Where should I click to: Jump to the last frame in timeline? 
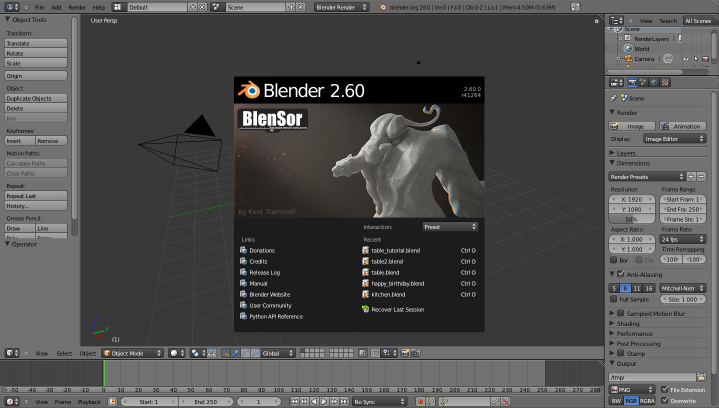[x=344, y=402]
